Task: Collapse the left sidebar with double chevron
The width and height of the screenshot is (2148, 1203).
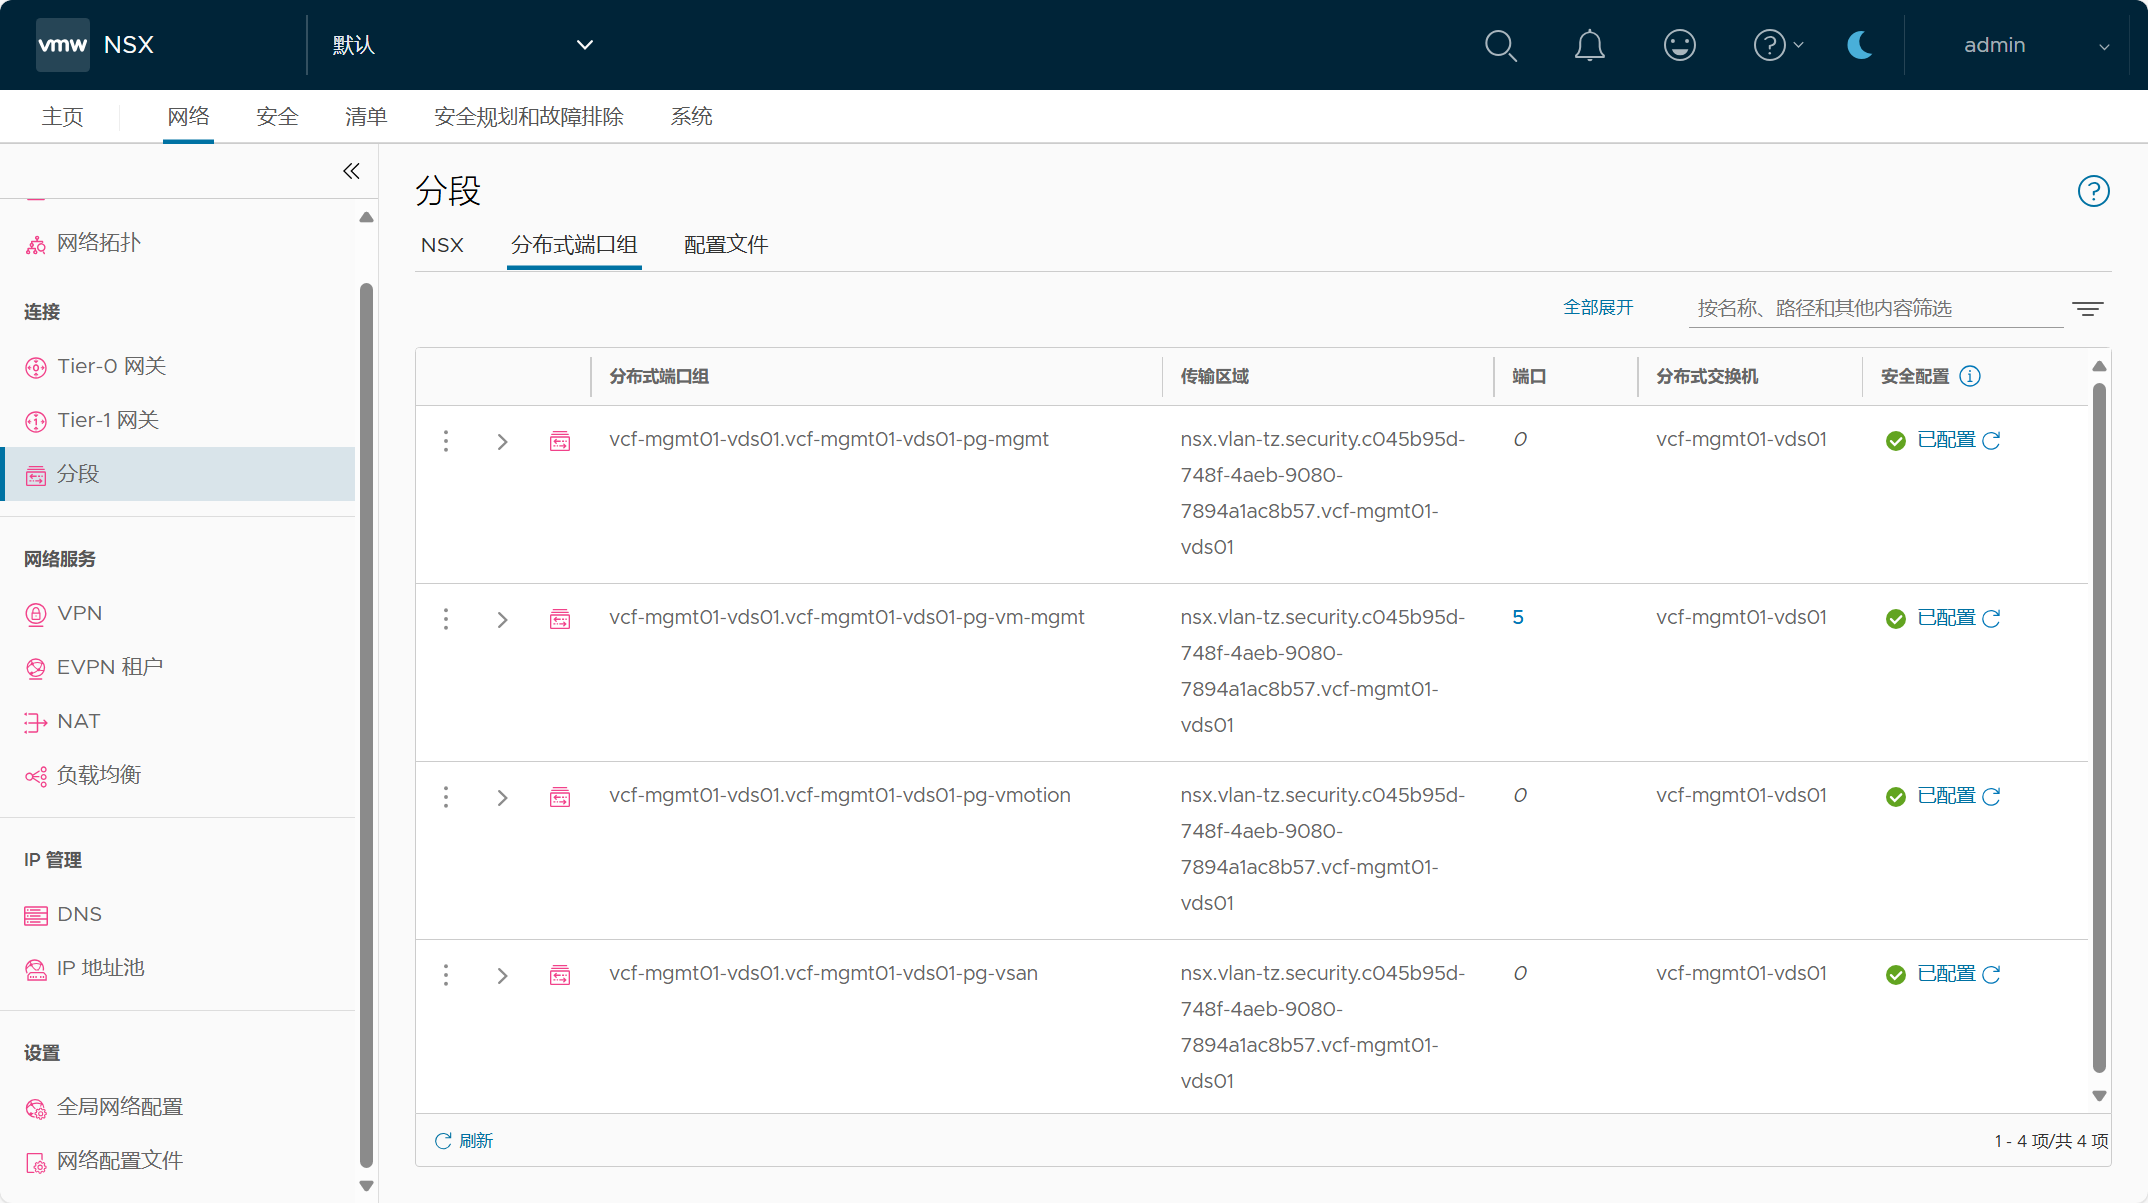Action: coord(351,171)
